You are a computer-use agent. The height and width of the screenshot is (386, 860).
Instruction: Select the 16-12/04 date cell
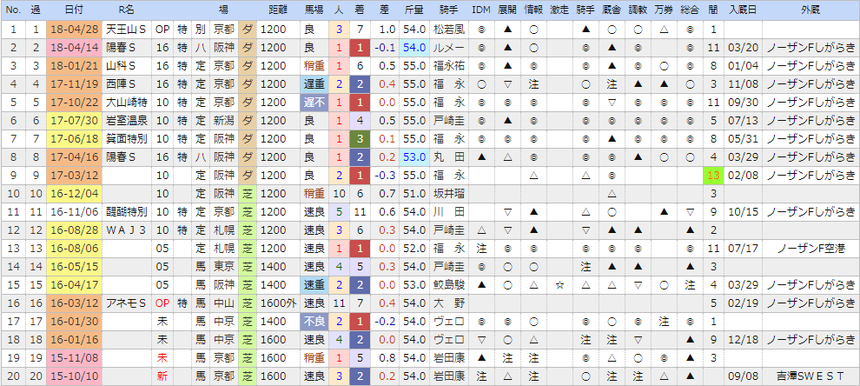(x=75, y=194)
